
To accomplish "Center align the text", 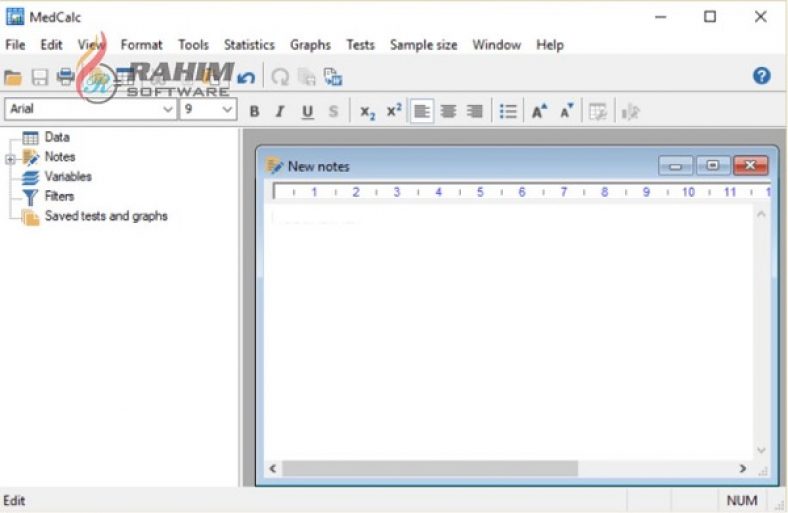I will pos(448,111).
